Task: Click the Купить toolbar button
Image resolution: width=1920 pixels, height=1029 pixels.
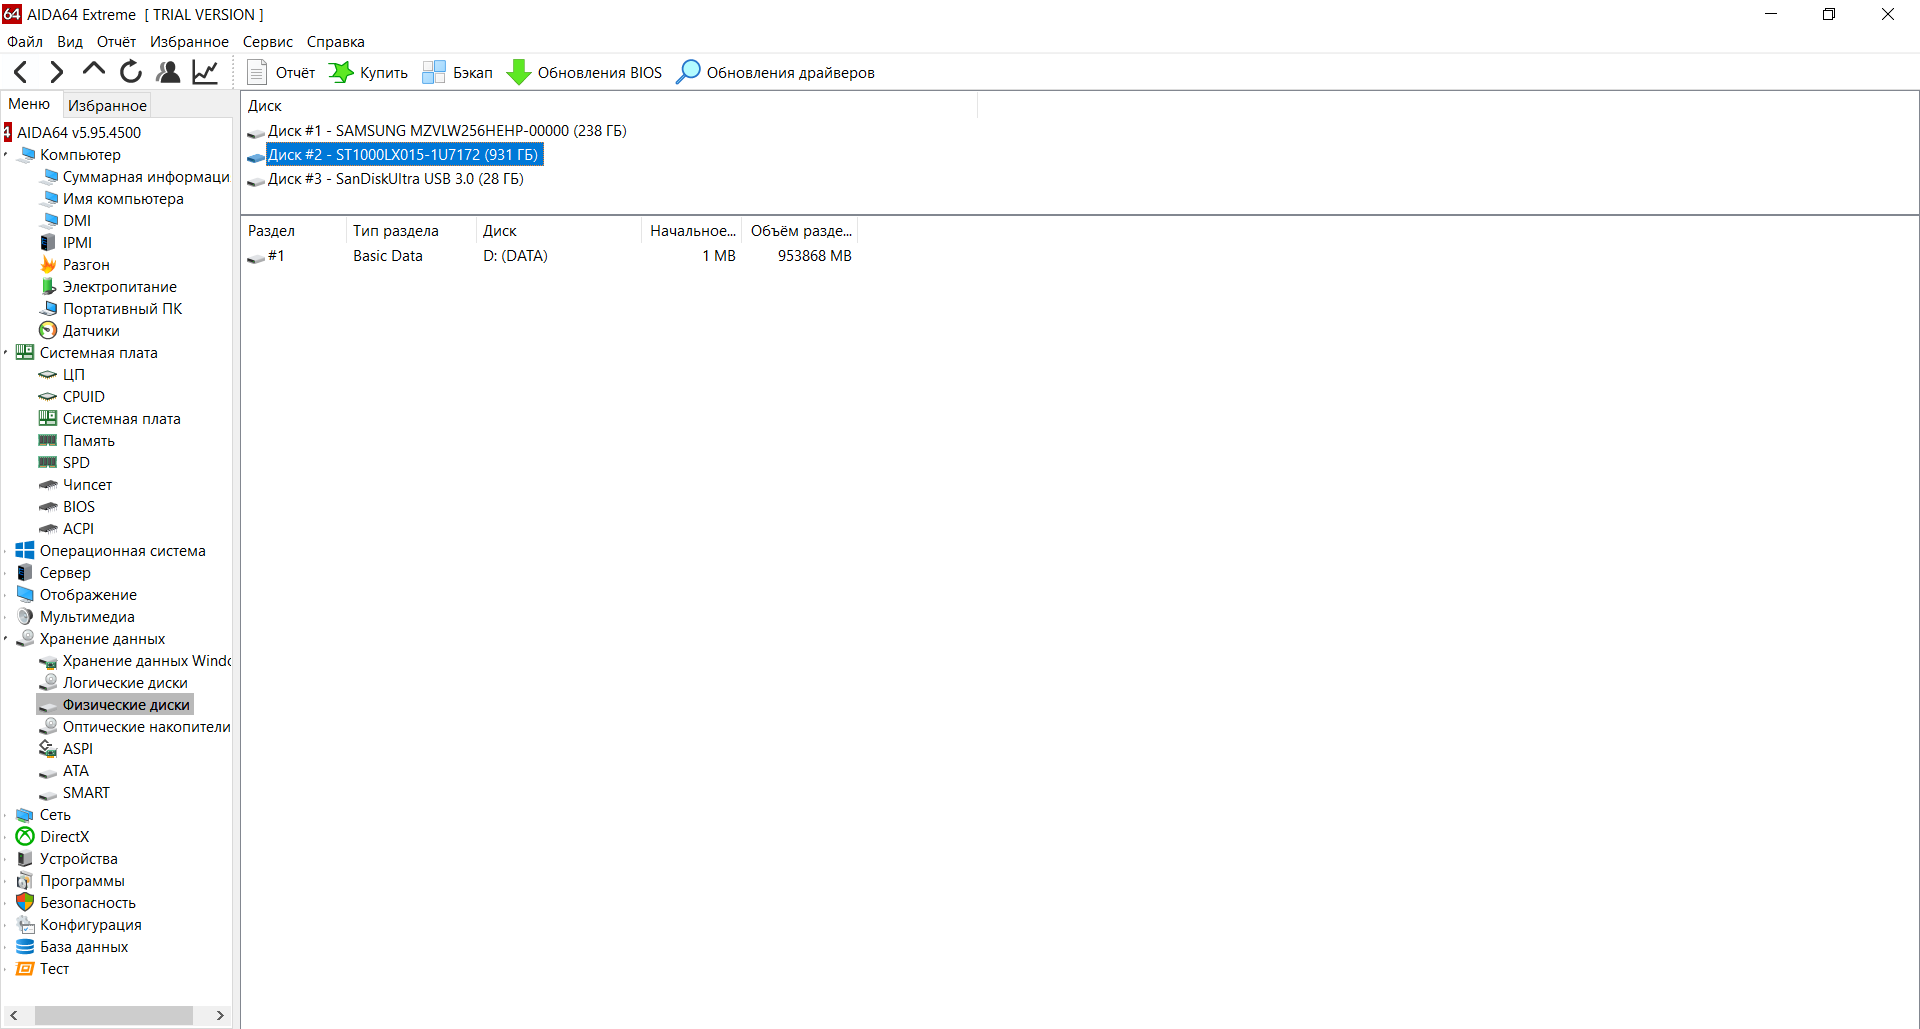Action: pyautogui.click(x=368, y=72)
